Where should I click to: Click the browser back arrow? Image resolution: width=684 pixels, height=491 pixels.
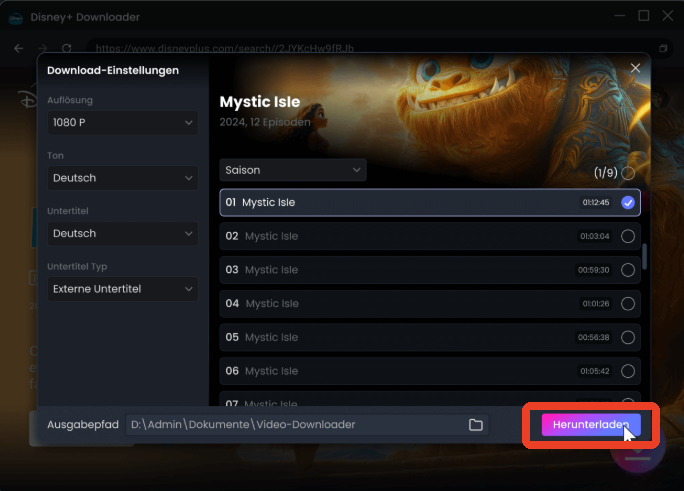(19, 48)
